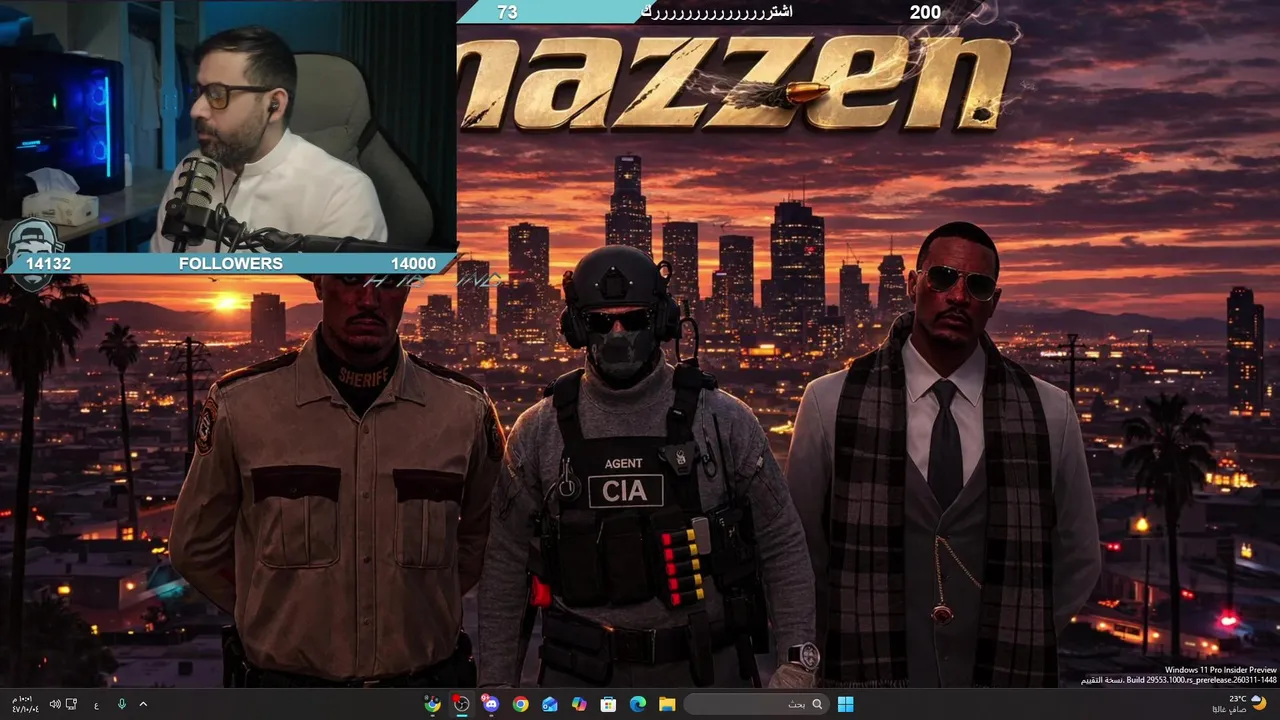Image resolution: width=1280 pixels, height=720 pixels.
Task: Expand the hidden tray icons chevron
Action: pos(143,704)
